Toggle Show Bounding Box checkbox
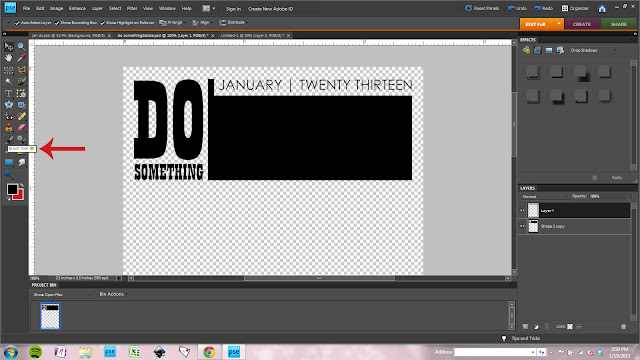The height and width of the screenshot is (360, 640). (57, 23)
